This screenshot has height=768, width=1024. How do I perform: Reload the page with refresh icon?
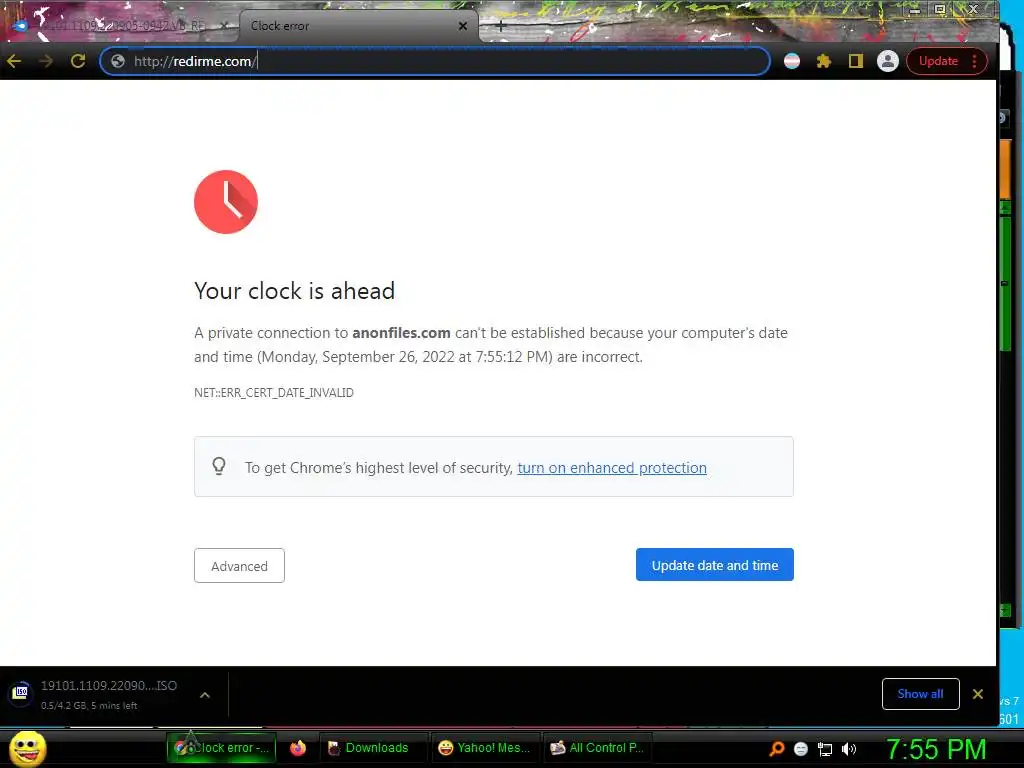coord(78,61)
